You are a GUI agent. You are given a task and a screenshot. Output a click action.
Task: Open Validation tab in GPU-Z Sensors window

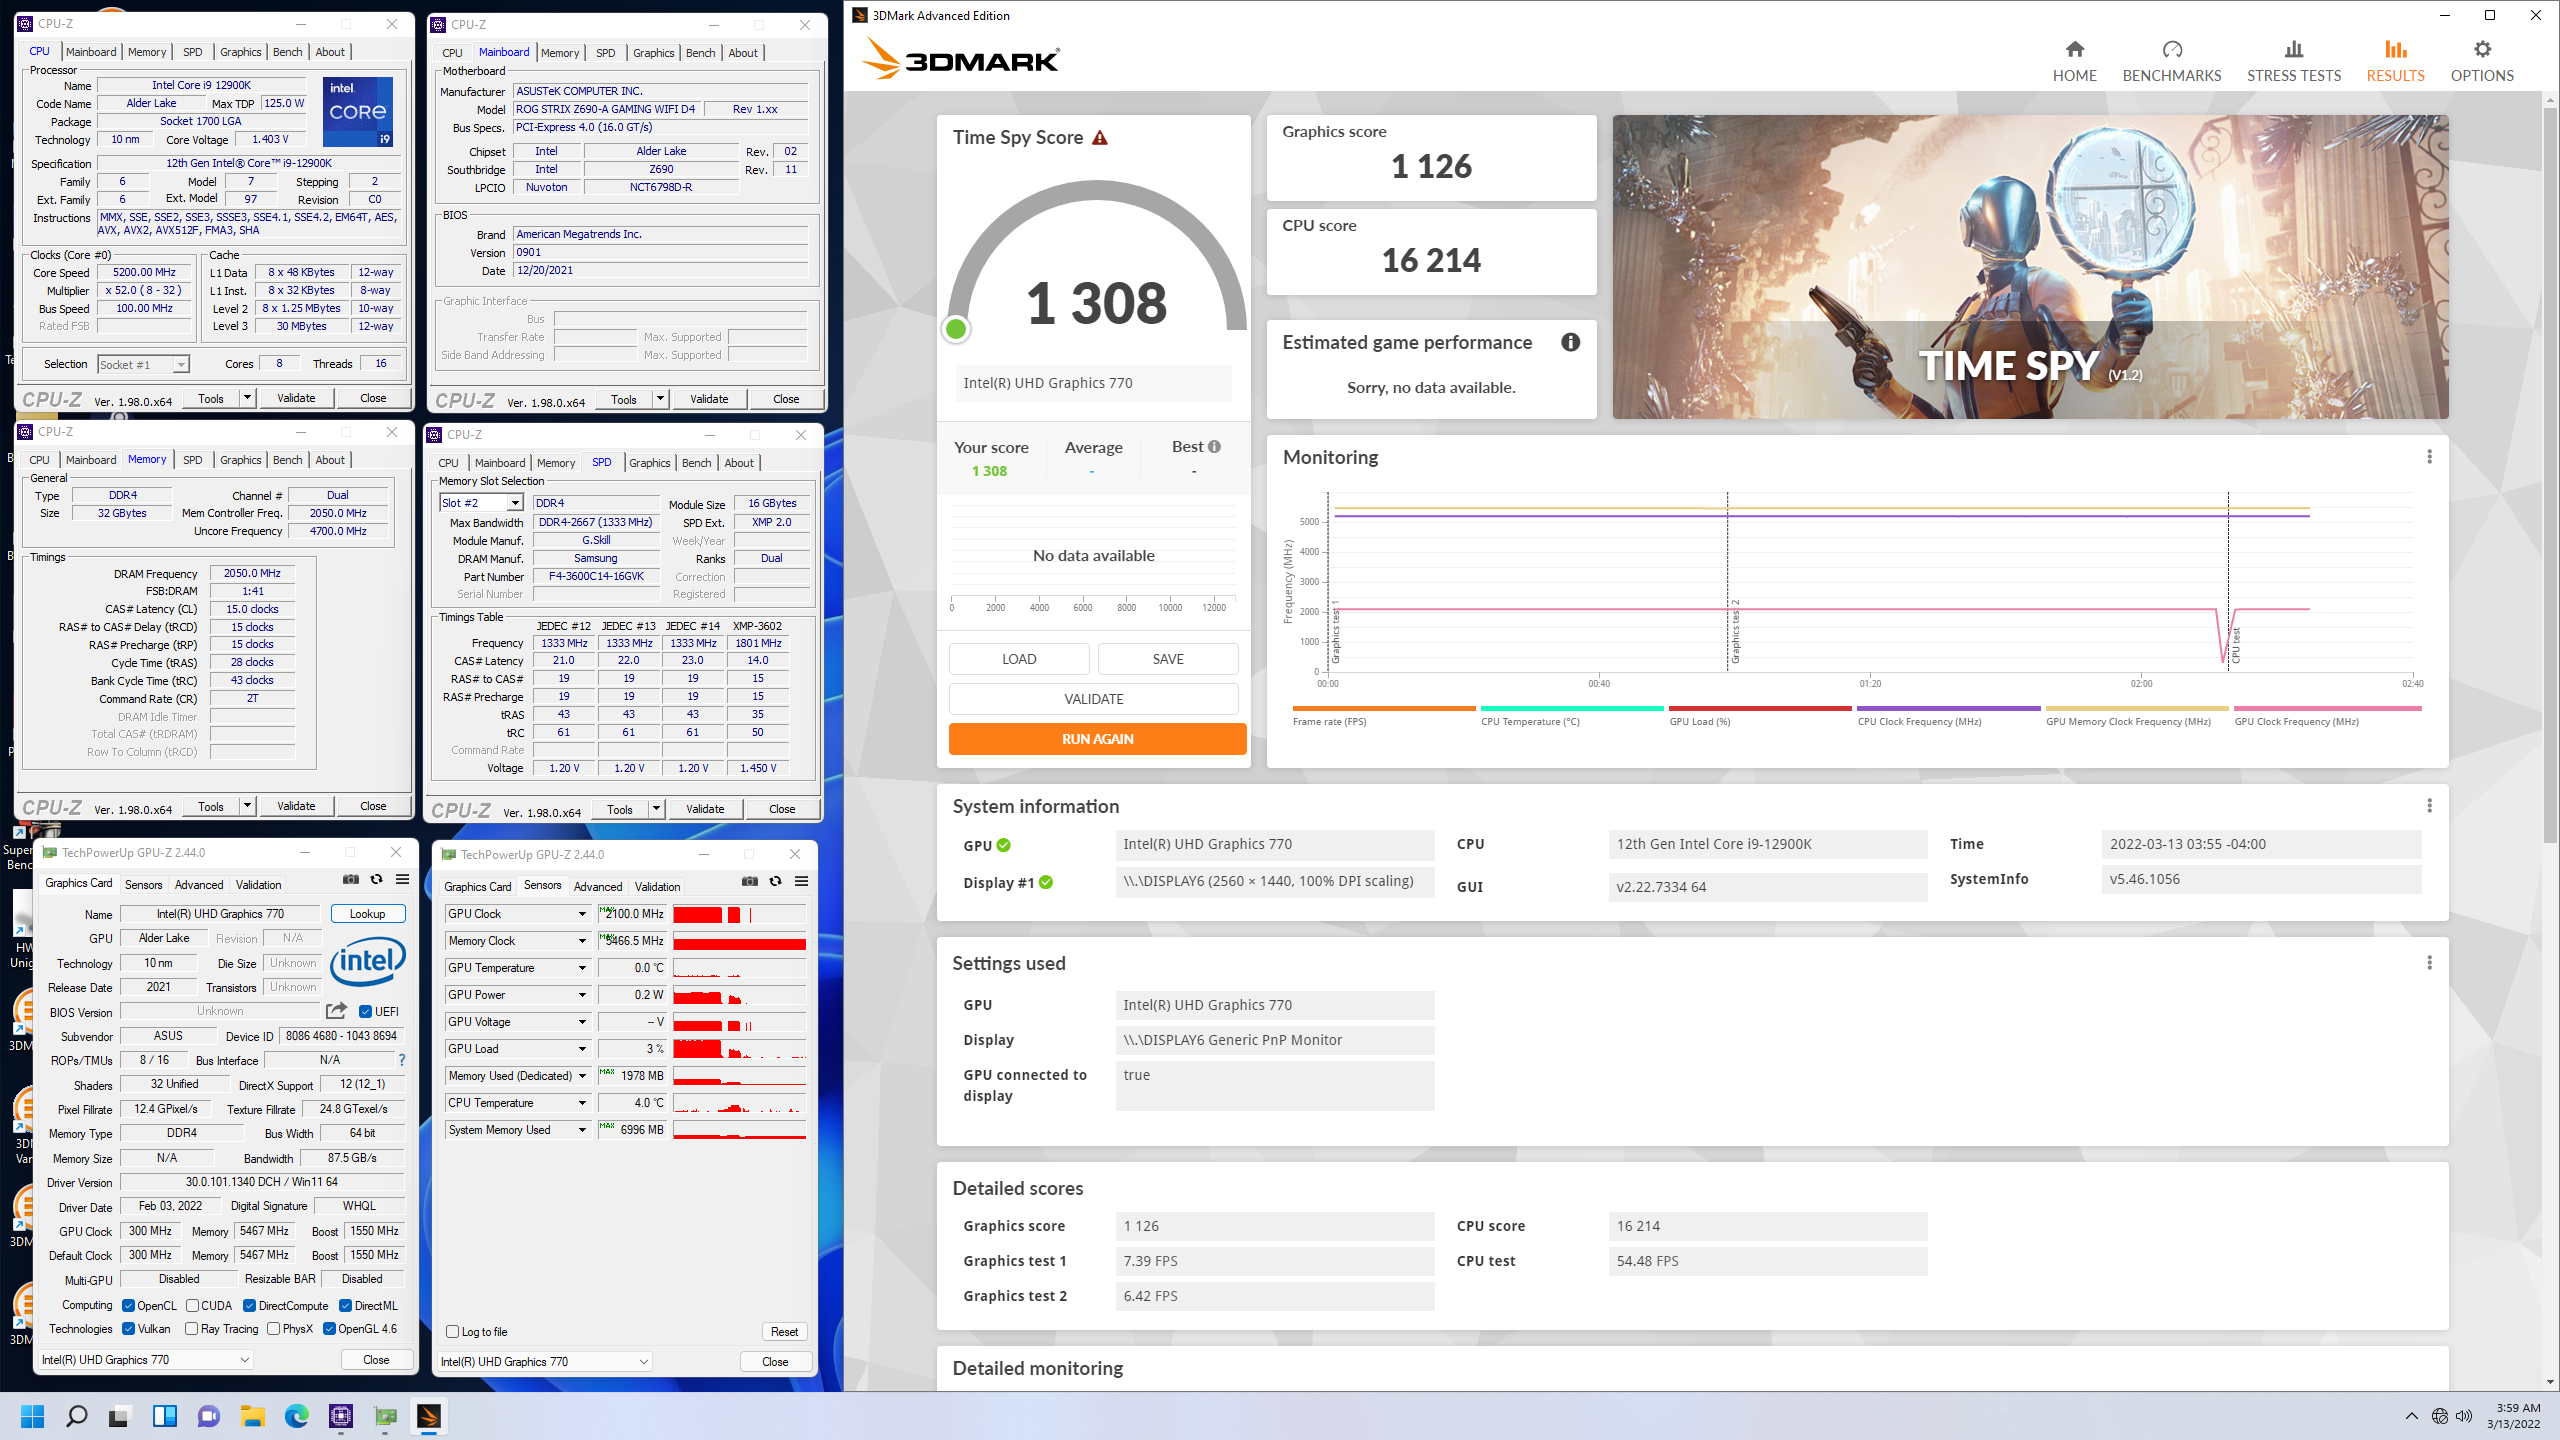[x=657, y=887]
